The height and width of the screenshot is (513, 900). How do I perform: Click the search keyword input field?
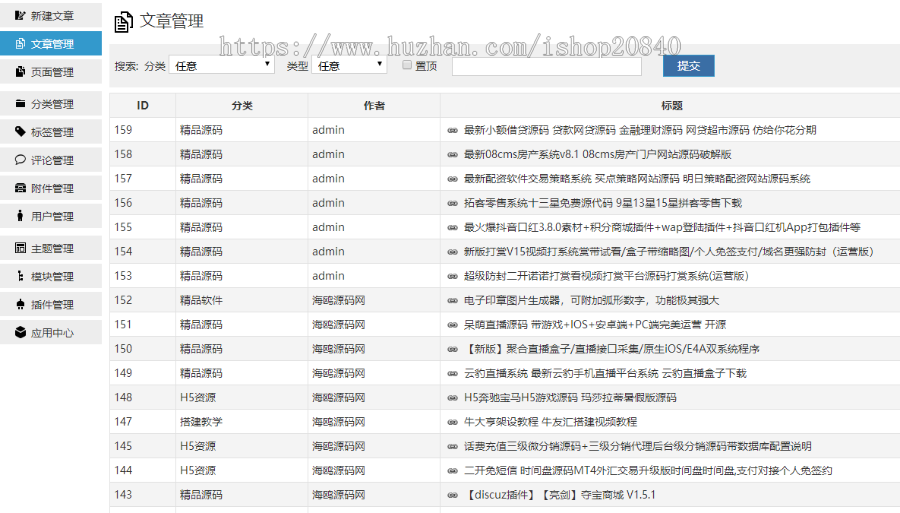coord(546,66)
